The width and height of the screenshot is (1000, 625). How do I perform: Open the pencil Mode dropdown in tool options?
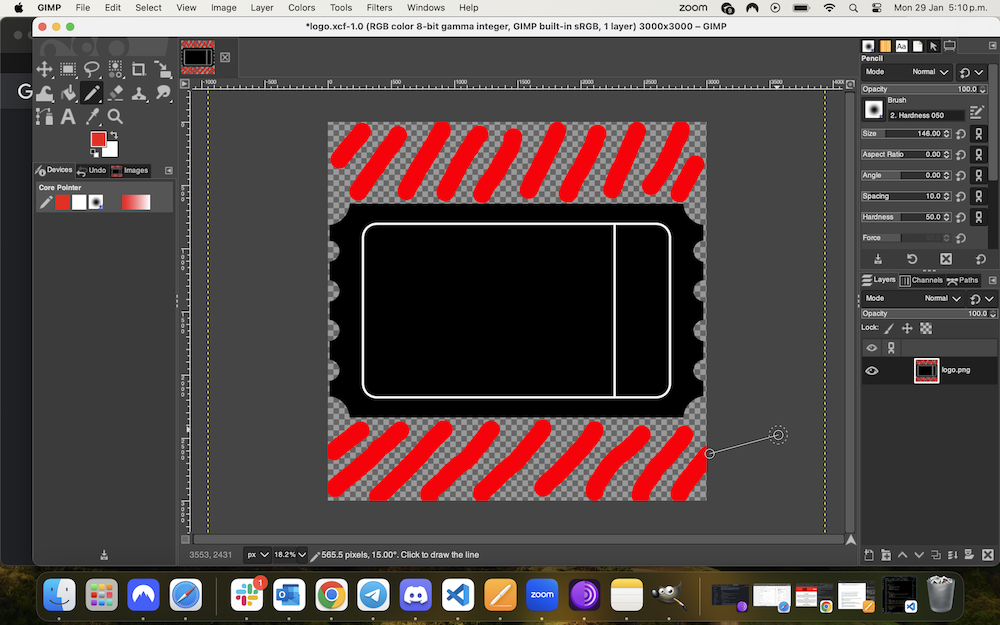click(930, 72)
